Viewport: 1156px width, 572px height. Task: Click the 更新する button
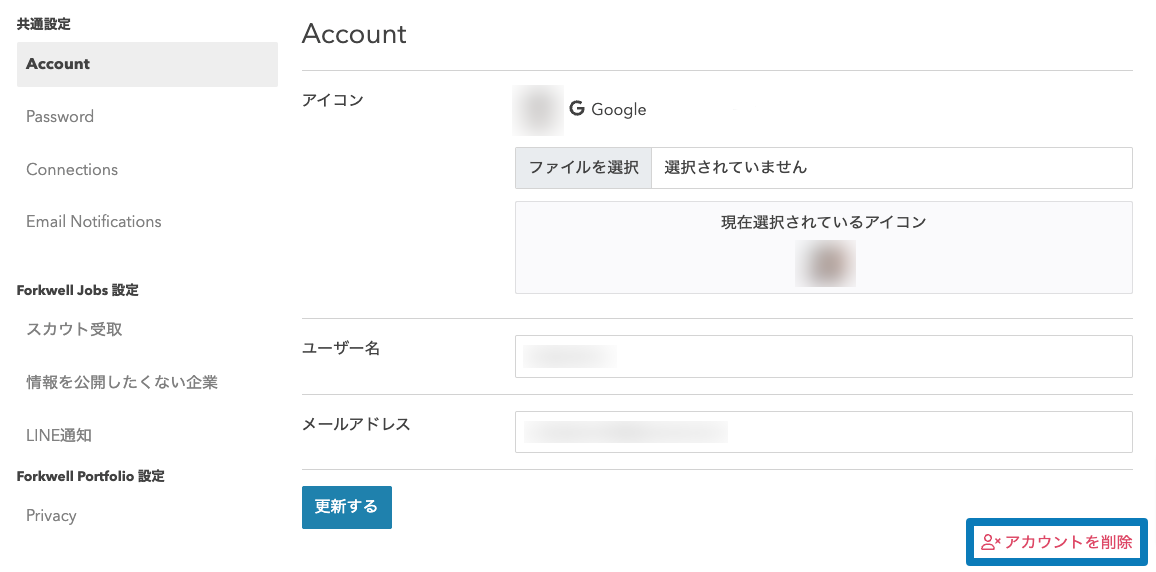347,507
